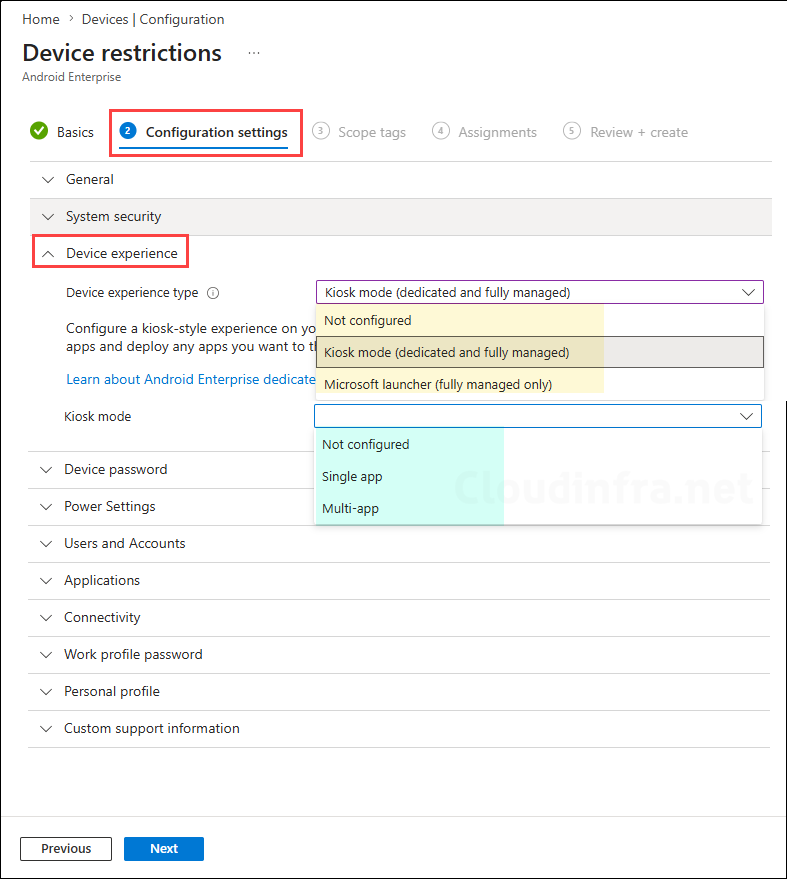Viewport: 787px width, 879px height.
Task: Choose Not configured in Kiosk mode list
Action: coord(538,445)
